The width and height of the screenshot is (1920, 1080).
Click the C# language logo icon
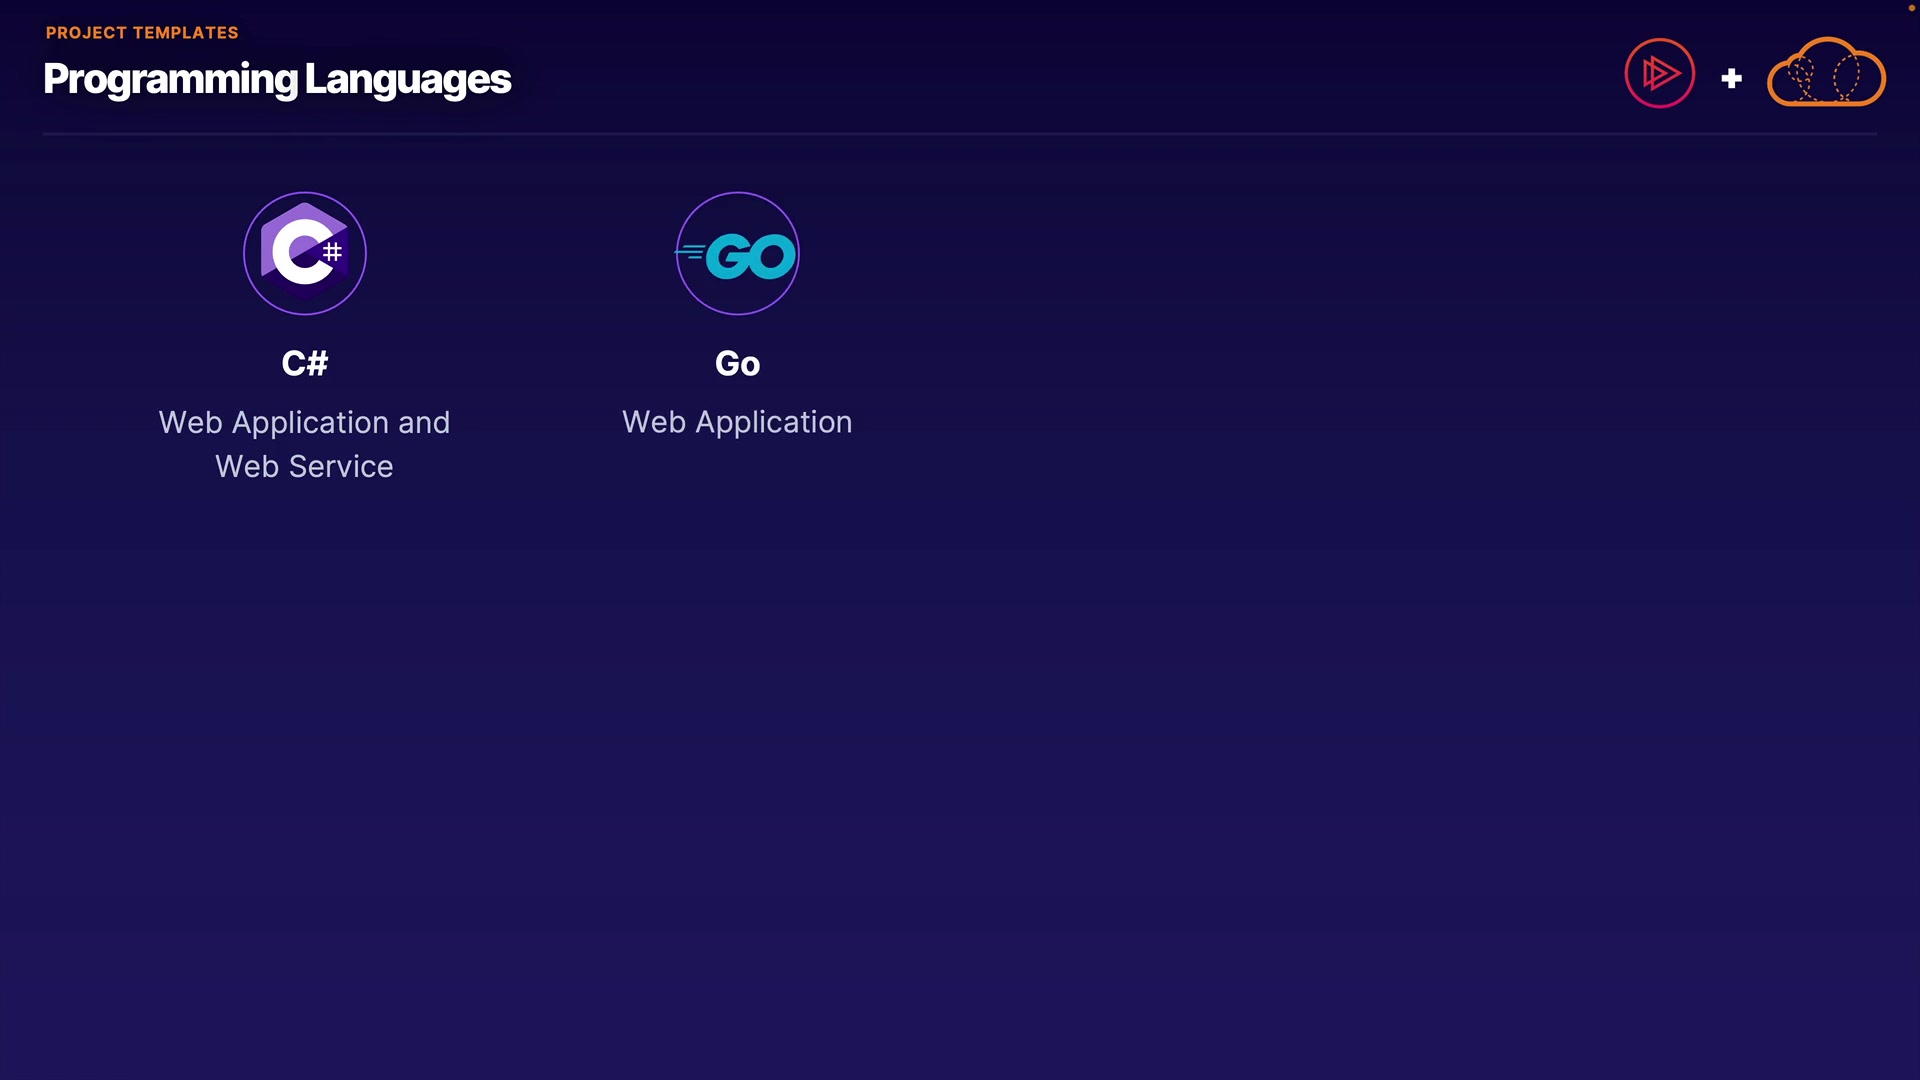point(304,253)
